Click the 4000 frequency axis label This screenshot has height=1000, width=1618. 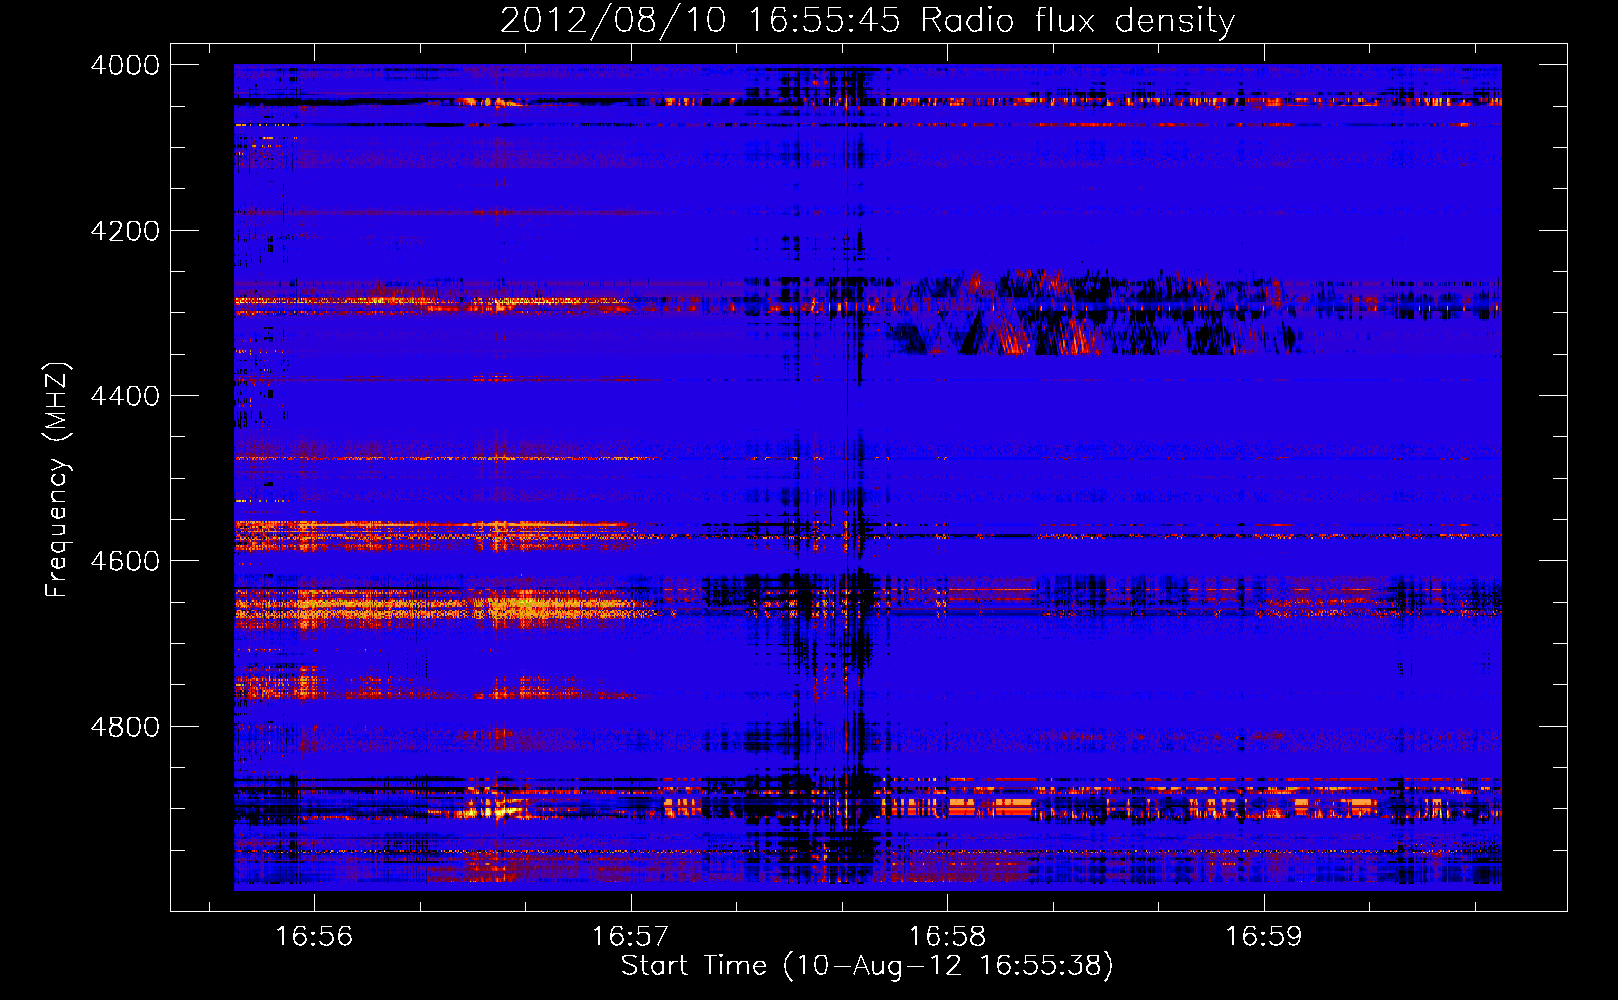125,65
